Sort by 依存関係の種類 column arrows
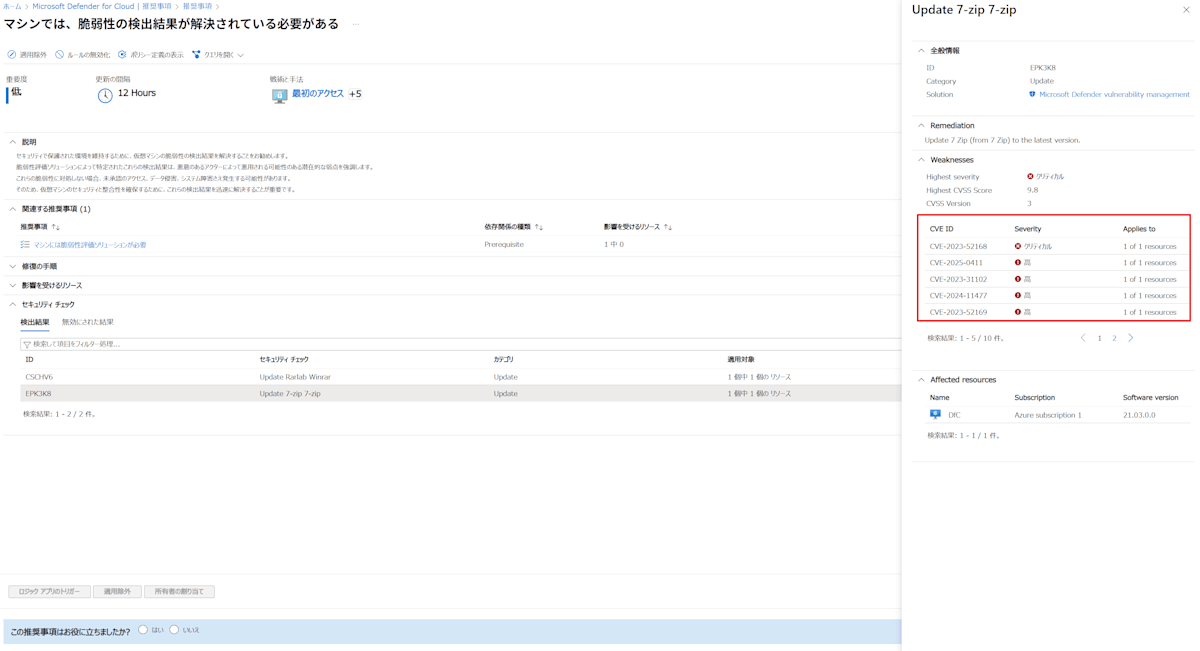Screen dimensions: 1200x651 539,227
